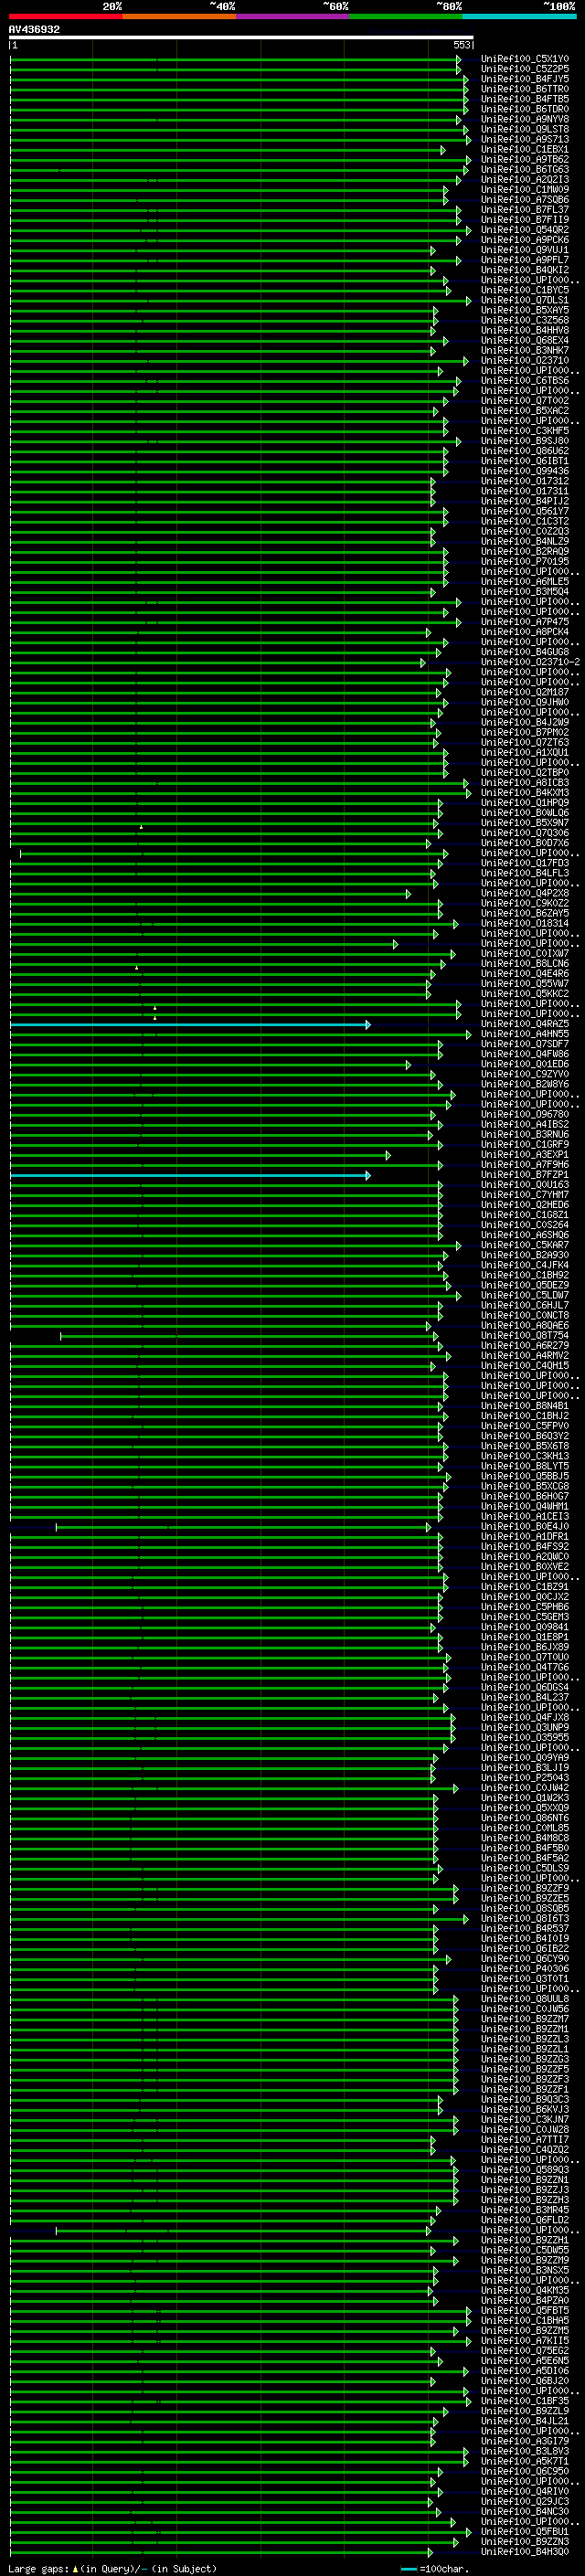This screenshot has height=2576, width=585.
Task: Click the UniRef100_B4QKI2 entry
Action: [x=525, y=270]
